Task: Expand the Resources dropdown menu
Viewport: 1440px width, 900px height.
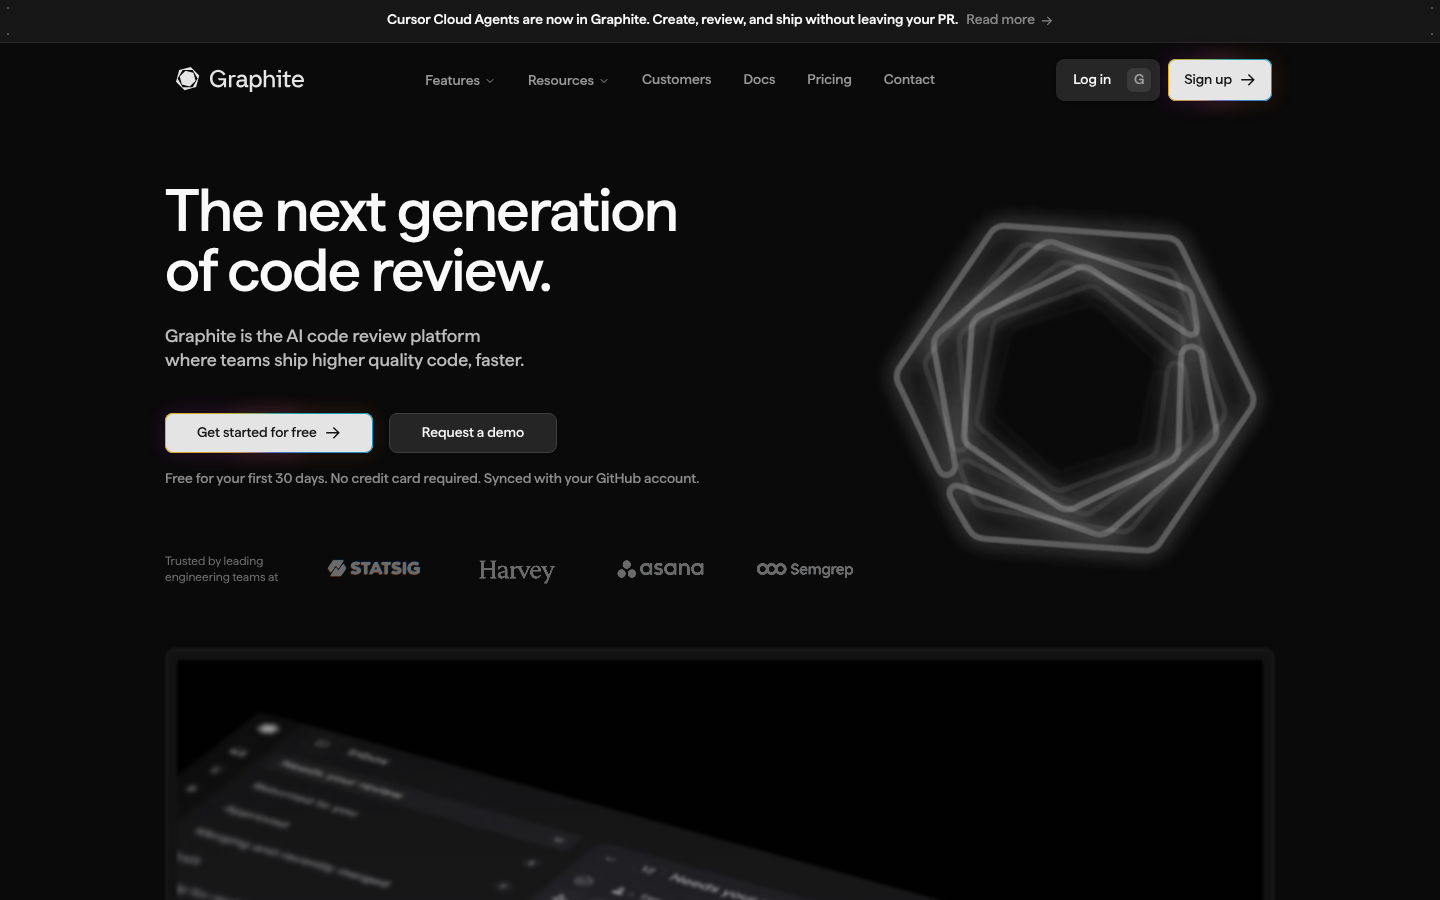Action: (568, 80)
